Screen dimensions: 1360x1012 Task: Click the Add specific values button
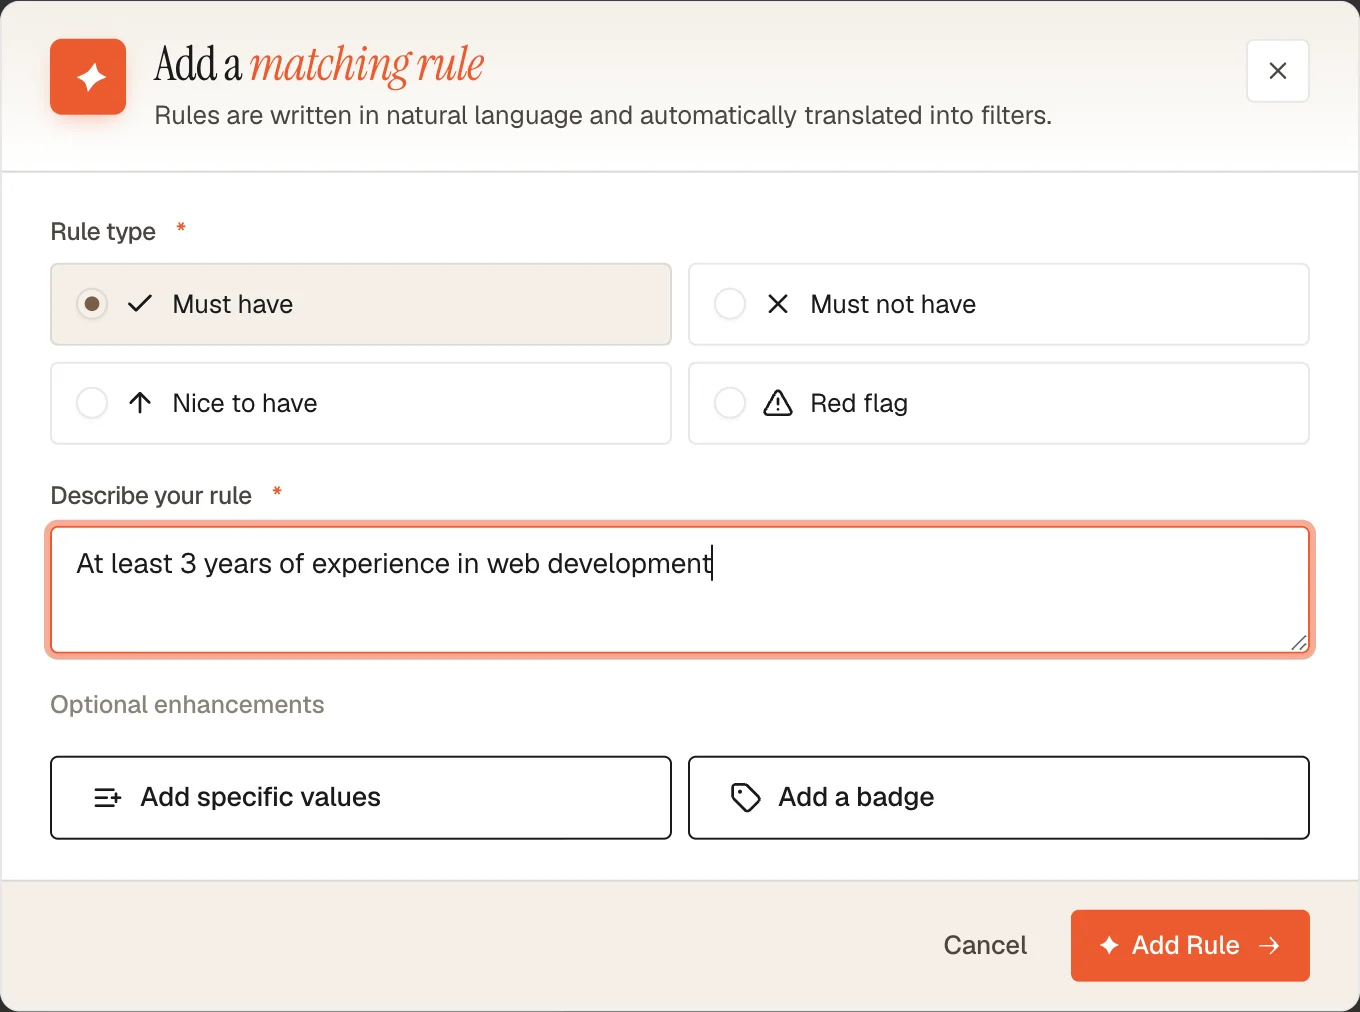coord(361,797)
